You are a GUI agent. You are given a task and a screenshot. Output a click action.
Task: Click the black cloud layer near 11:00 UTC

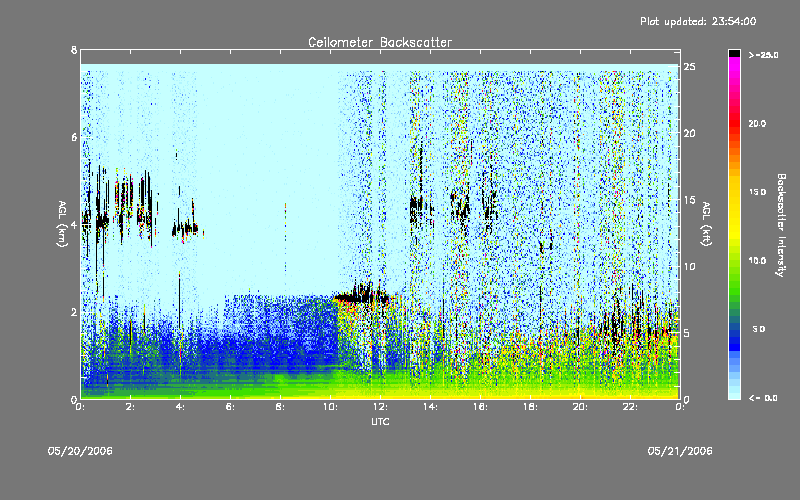(361, 295)
